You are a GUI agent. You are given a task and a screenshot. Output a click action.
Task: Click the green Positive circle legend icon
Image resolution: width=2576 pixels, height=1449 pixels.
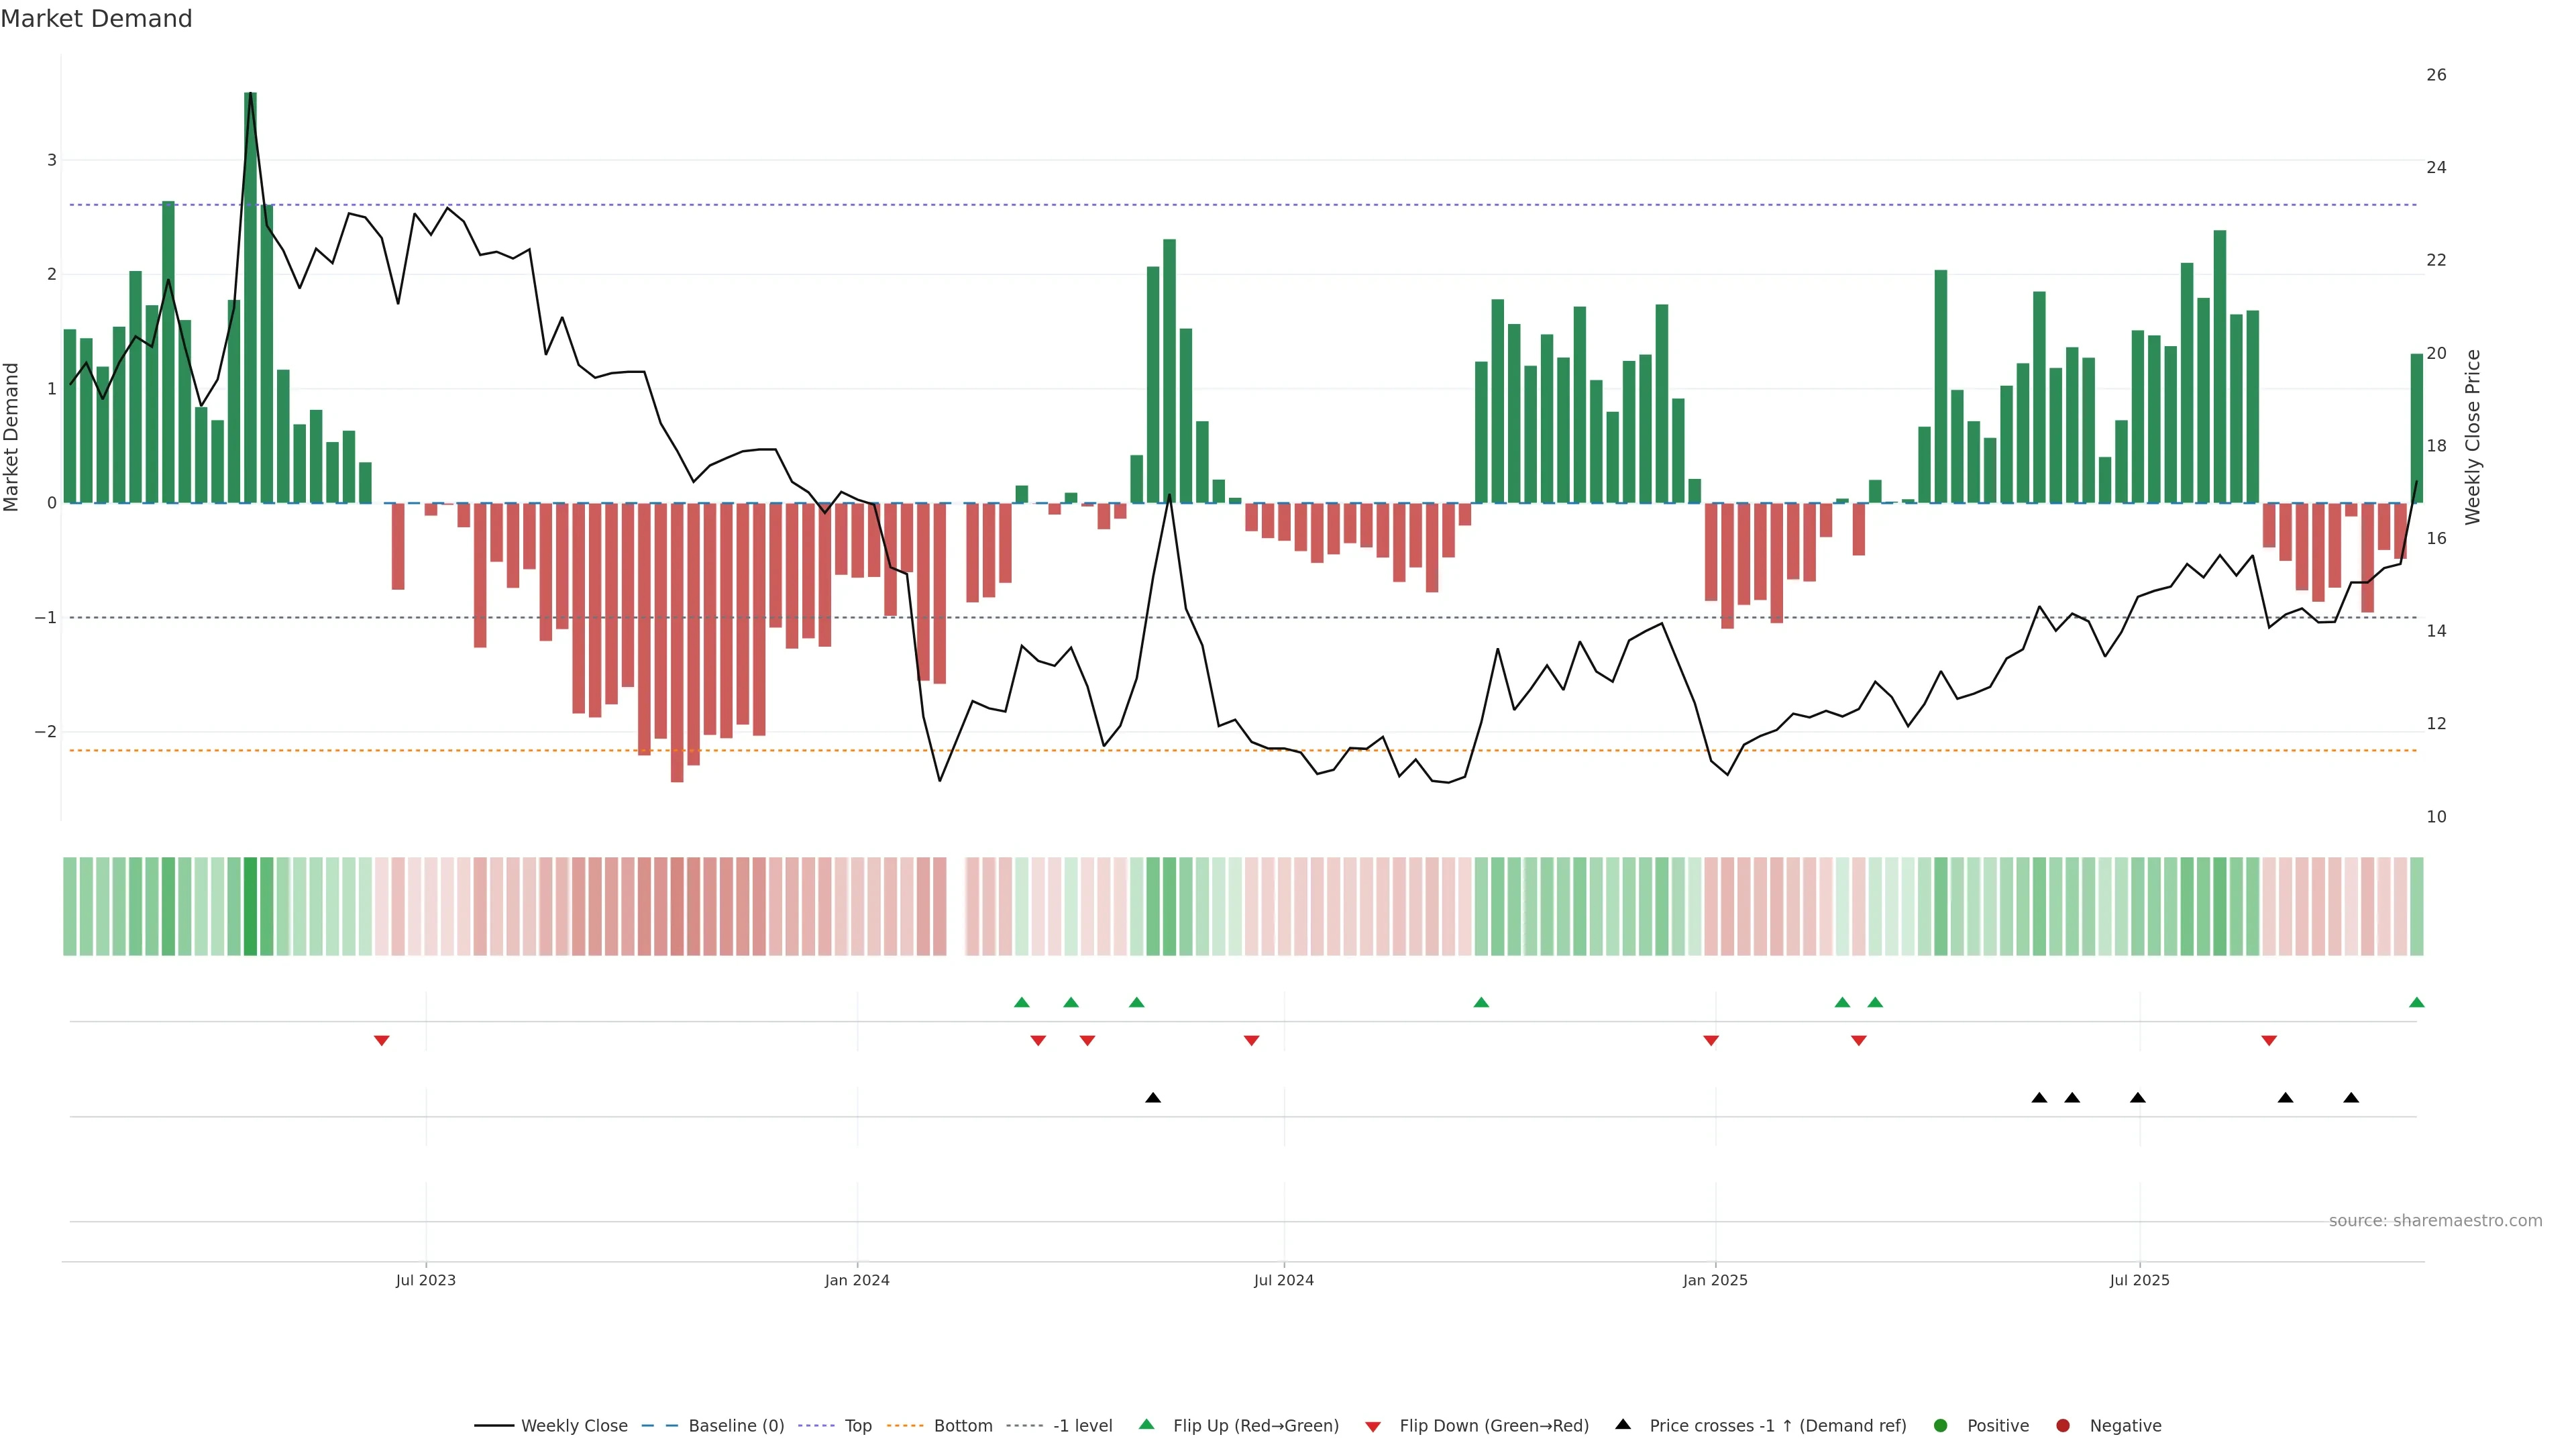click(x=1941, y=1426)
